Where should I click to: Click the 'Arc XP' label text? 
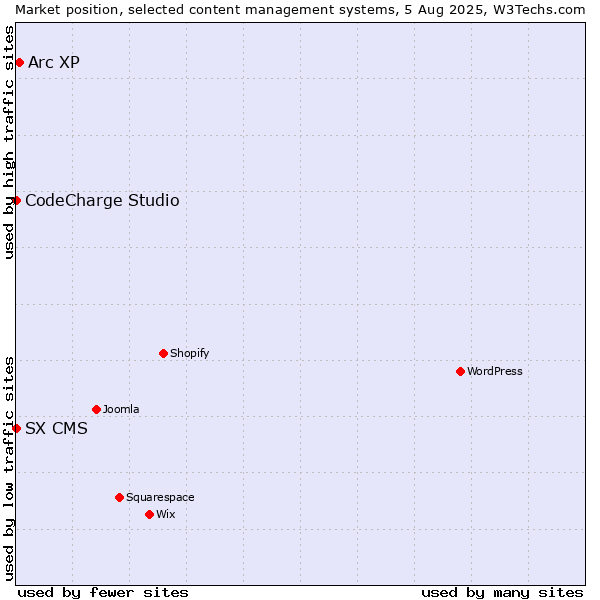tap(54, 62)
